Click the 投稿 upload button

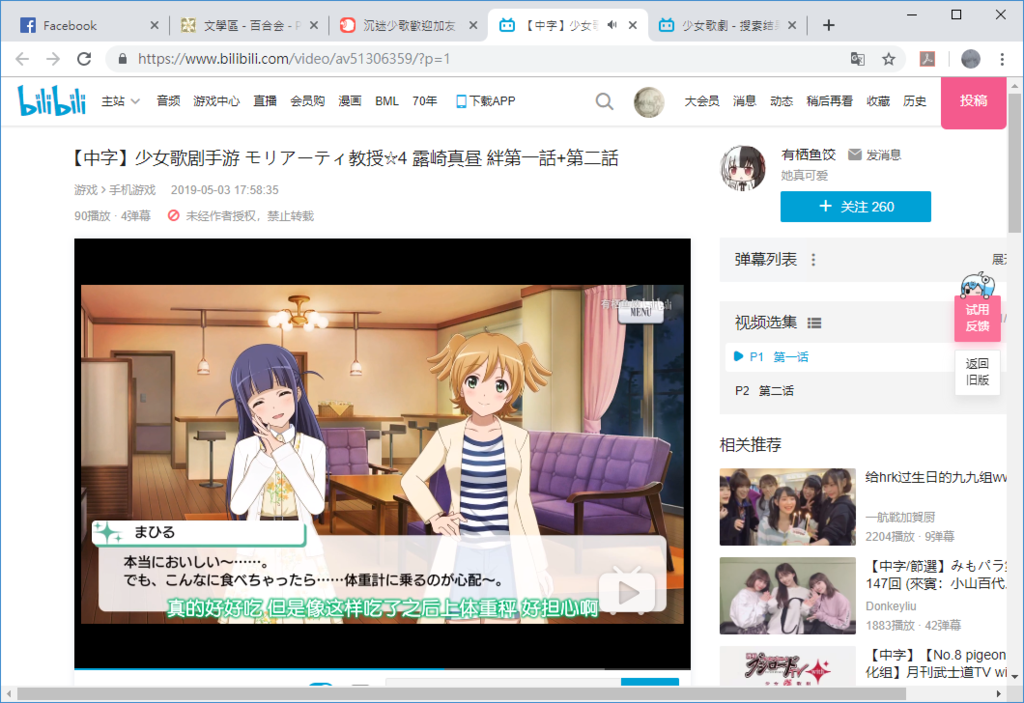coord(973,102)
